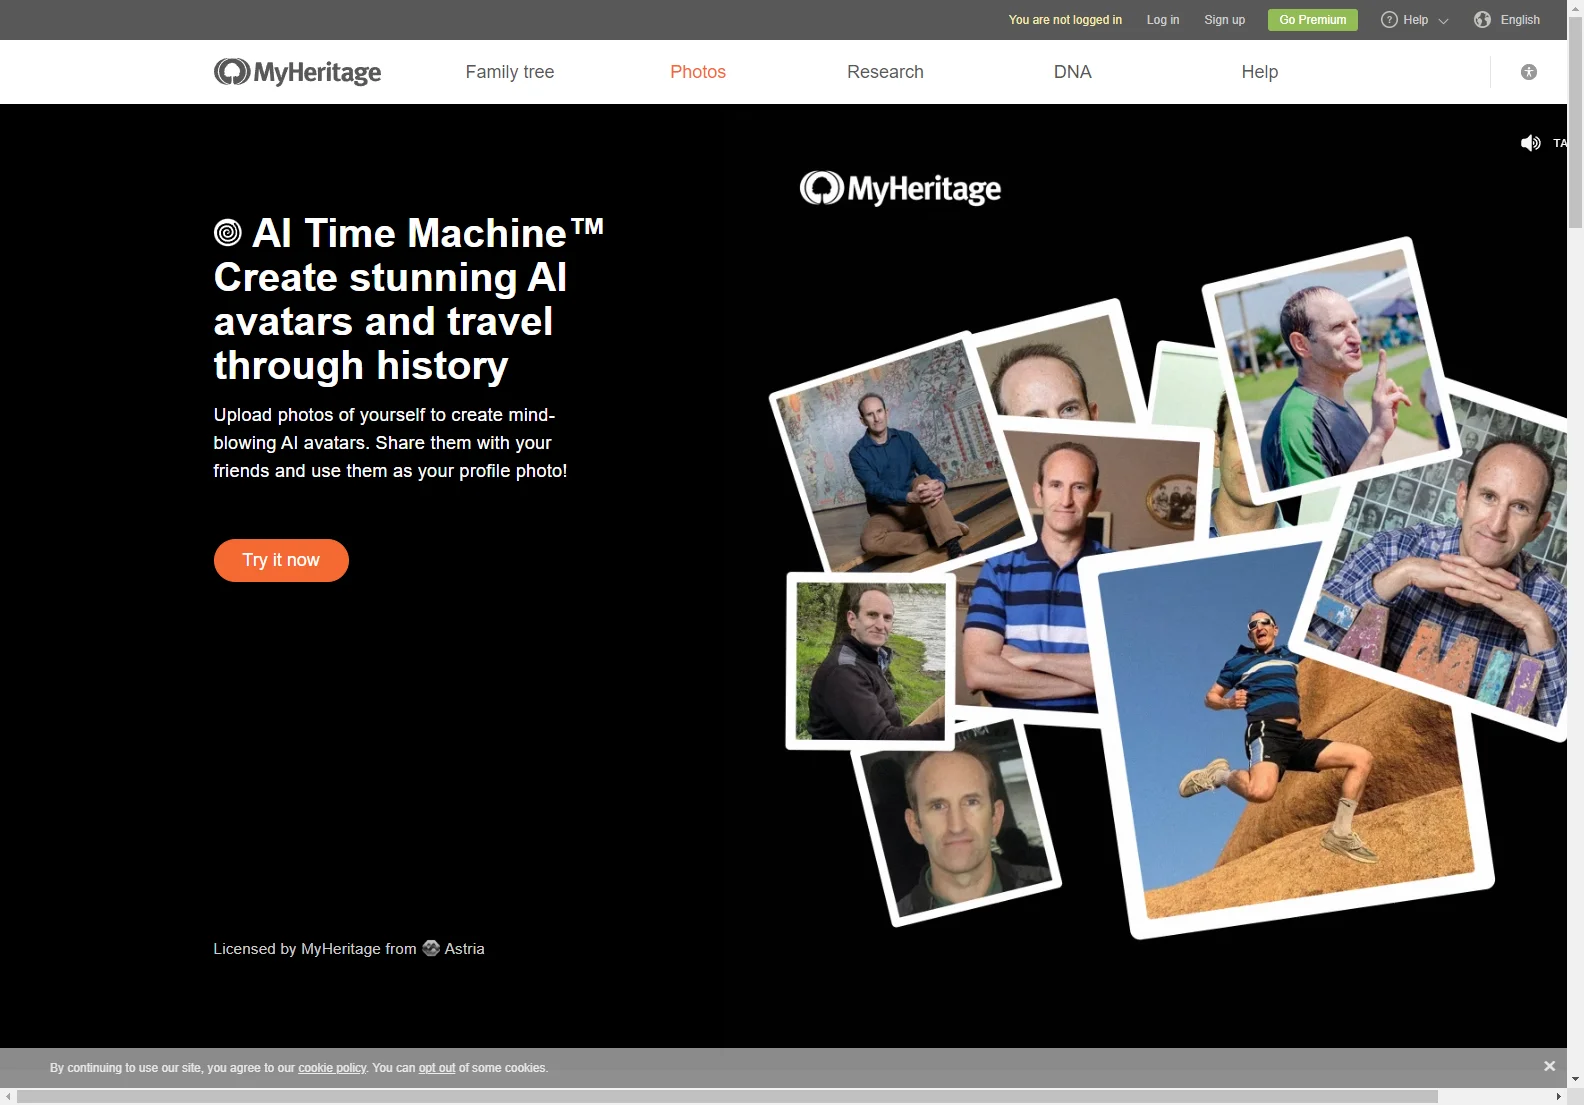
Task: Open the Help item in main navigation
Action: 1260,72
